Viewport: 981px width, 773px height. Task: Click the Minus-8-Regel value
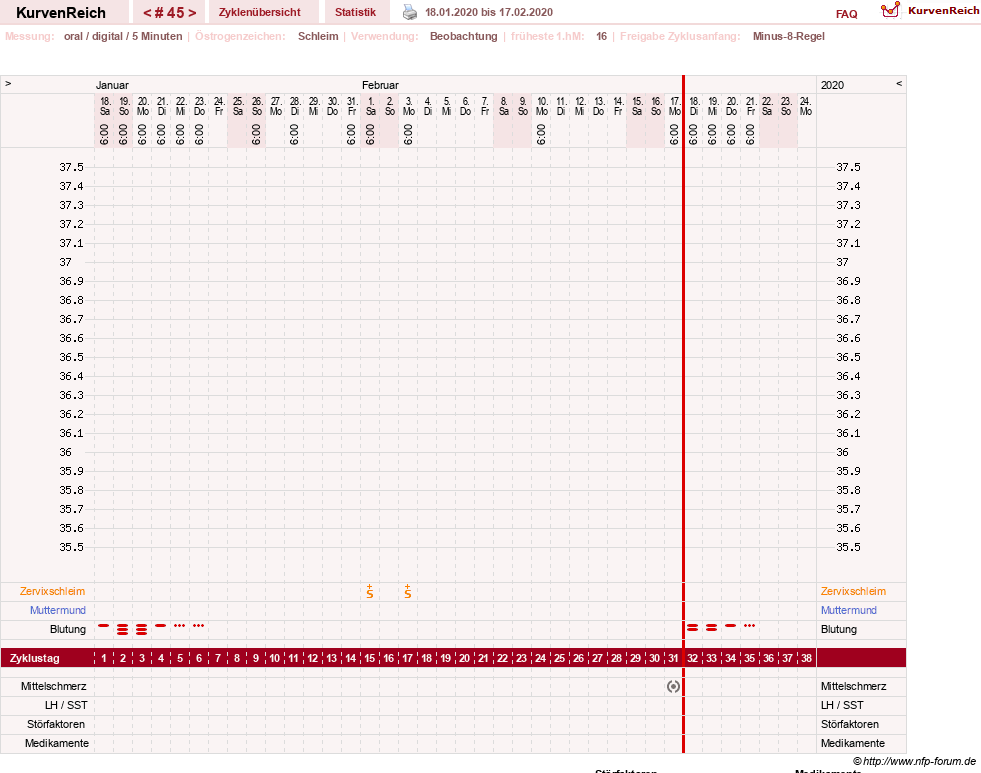point(788,36)
